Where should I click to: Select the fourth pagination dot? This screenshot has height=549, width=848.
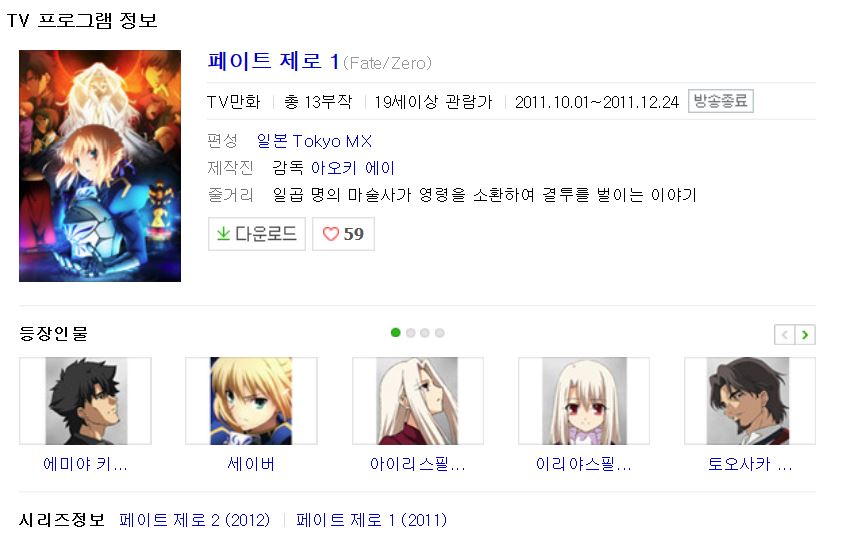click(x=440, y=332)
